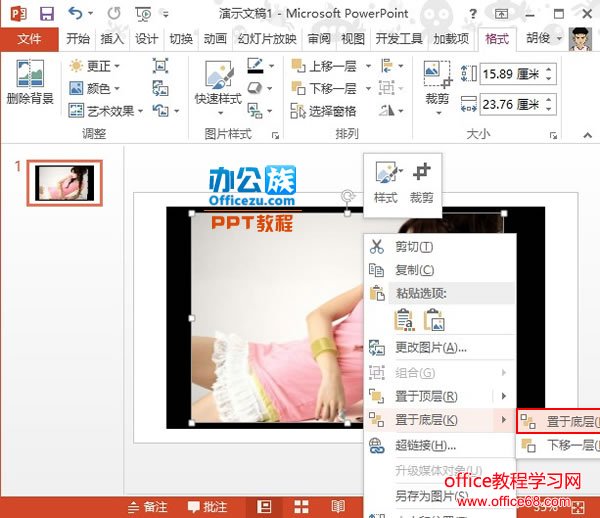
Task: Choose Hyperlink (超链接) menu item
Action: (x=439, y=445)
